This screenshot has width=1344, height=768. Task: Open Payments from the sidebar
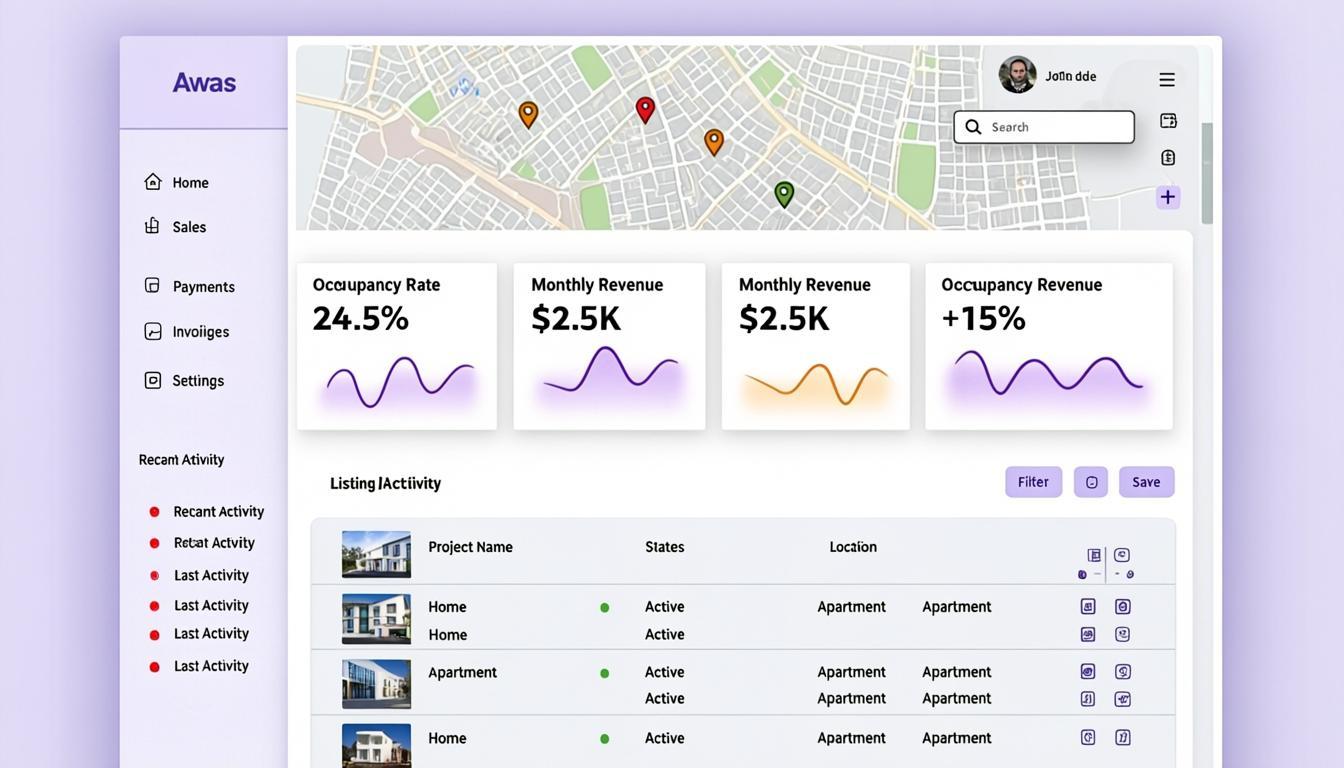(x=204, y=287)
